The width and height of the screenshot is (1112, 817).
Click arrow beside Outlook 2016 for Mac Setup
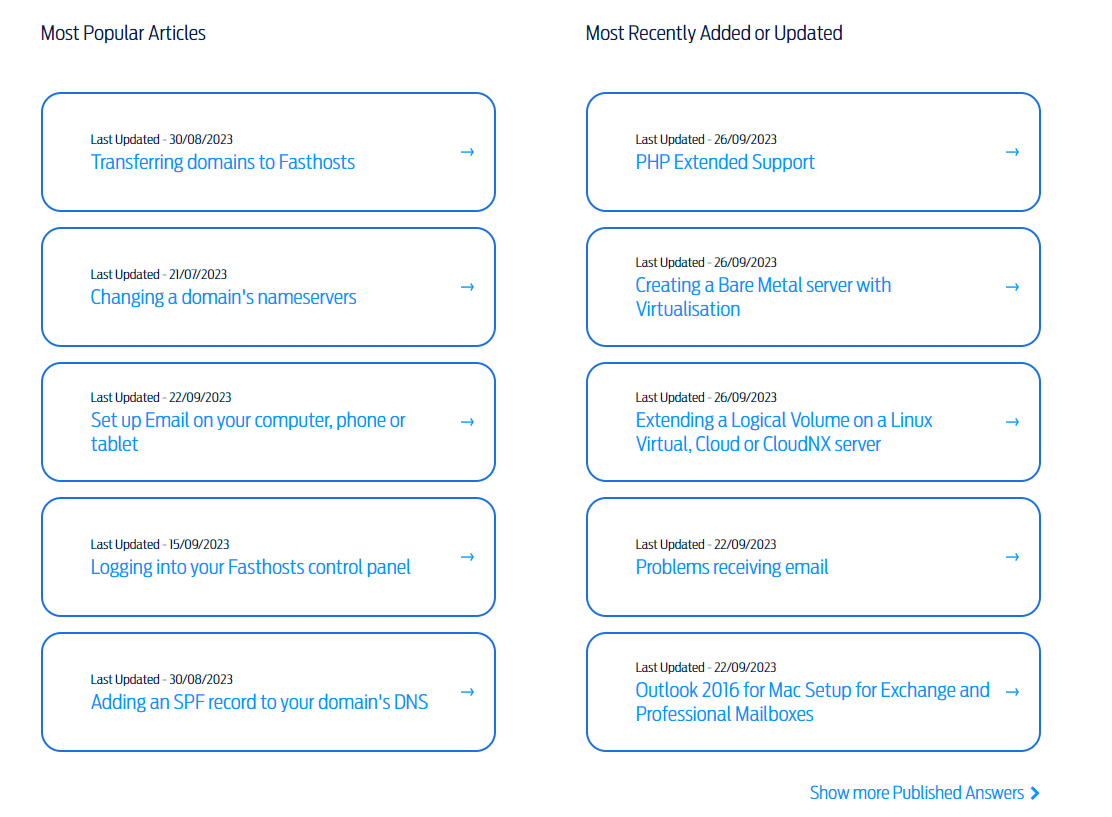point(1012,692)
